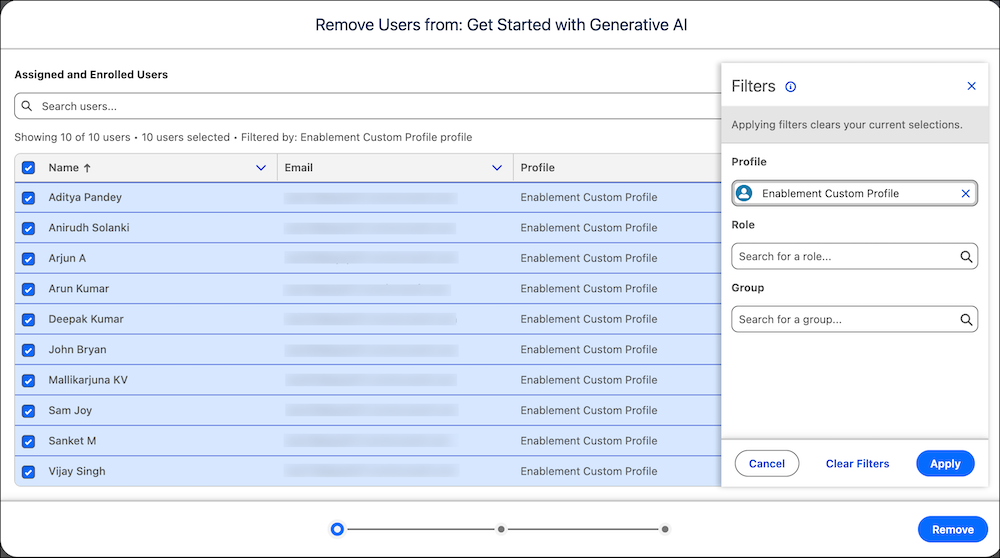The height and width of the screenshot is (558, 1000).
Task: Apply the selected filters
Action: pyautogui.click(x=945, y=464)
